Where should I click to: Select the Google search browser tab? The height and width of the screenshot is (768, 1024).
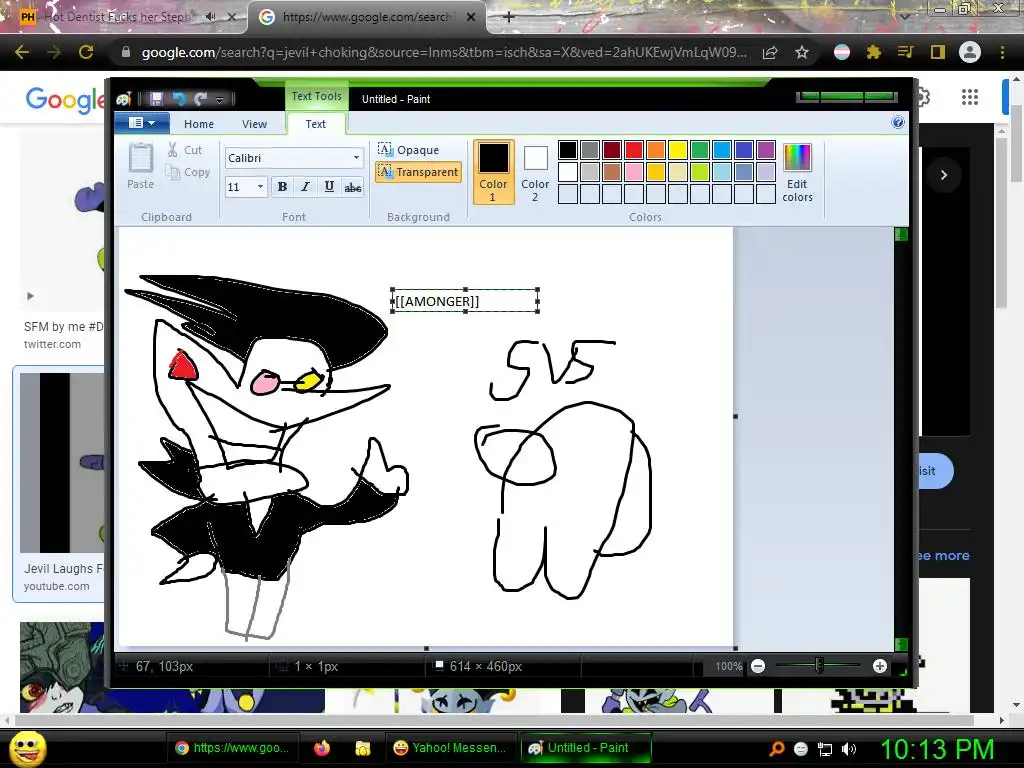[366, 18]
